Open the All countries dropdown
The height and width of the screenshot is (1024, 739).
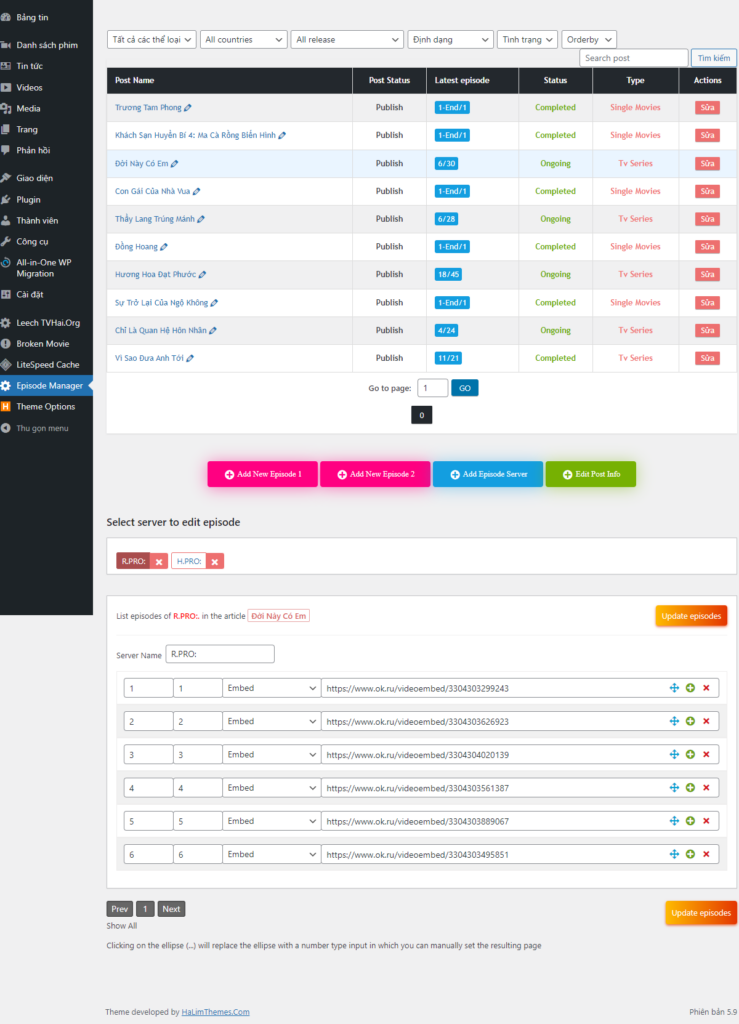[244, 40]
